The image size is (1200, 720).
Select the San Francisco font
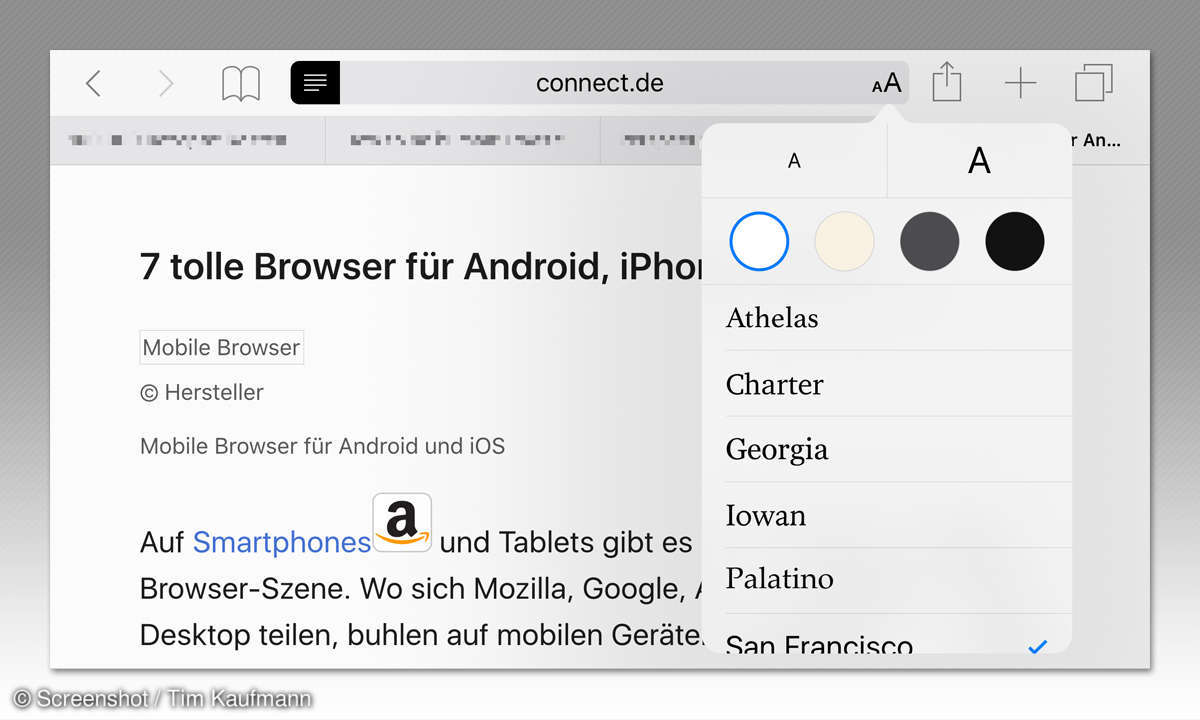[887, 635]
